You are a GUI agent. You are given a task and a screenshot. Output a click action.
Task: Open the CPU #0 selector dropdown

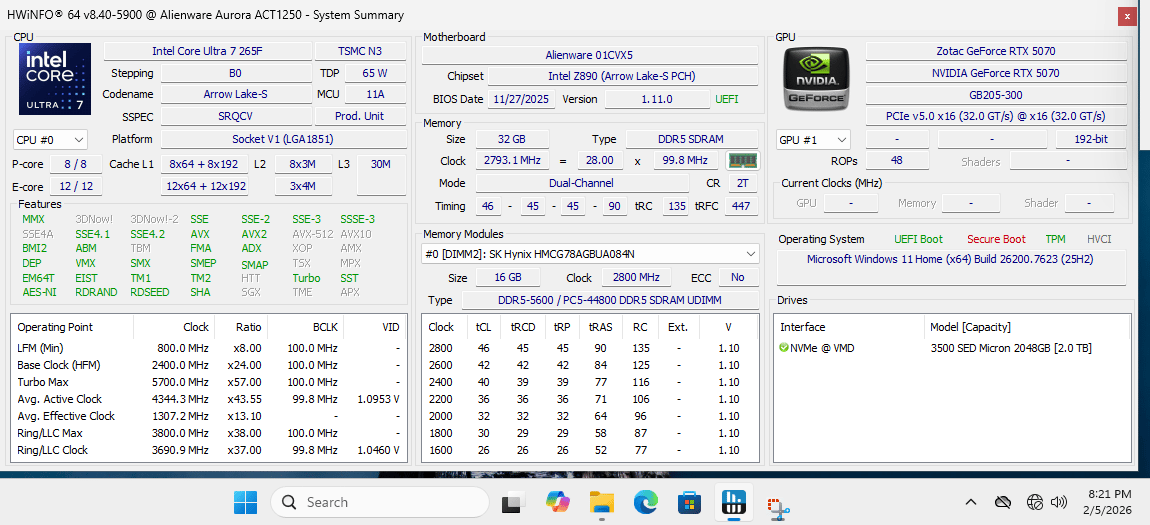point(51,139)
